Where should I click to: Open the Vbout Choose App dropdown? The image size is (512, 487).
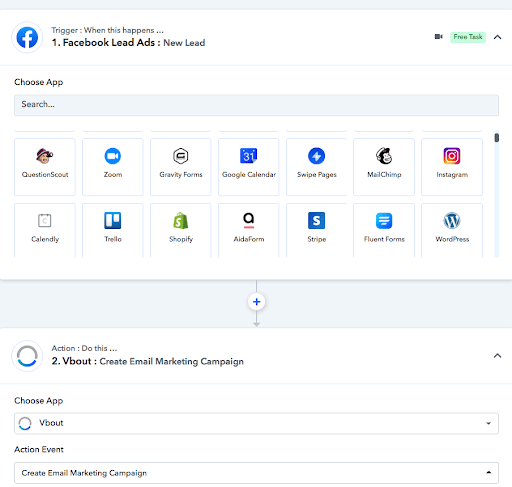pyautogui.click(x=256, y=423)
